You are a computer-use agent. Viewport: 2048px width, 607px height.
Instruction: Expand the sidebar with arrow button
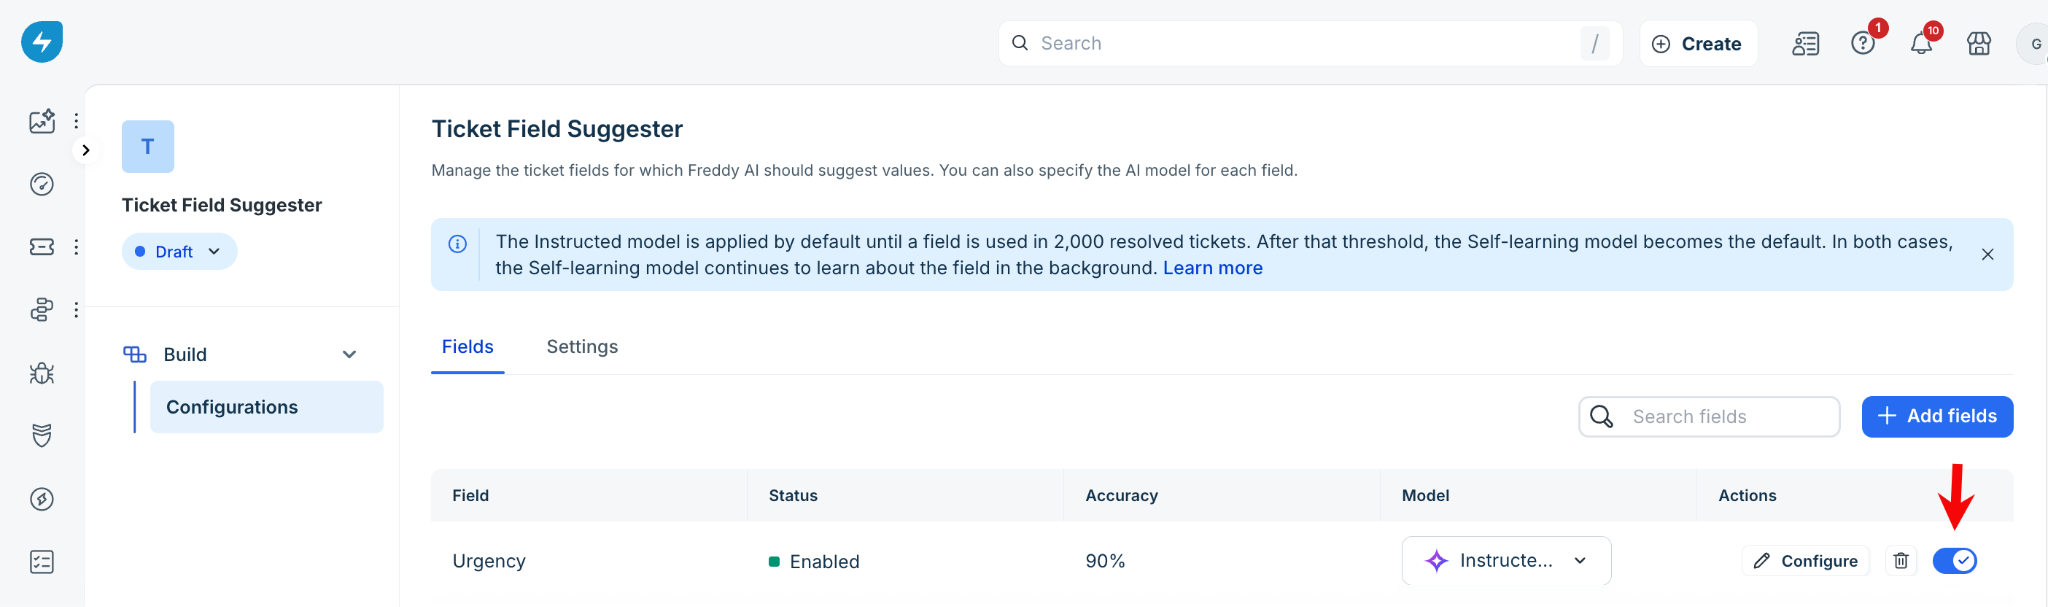pos(86,150)
